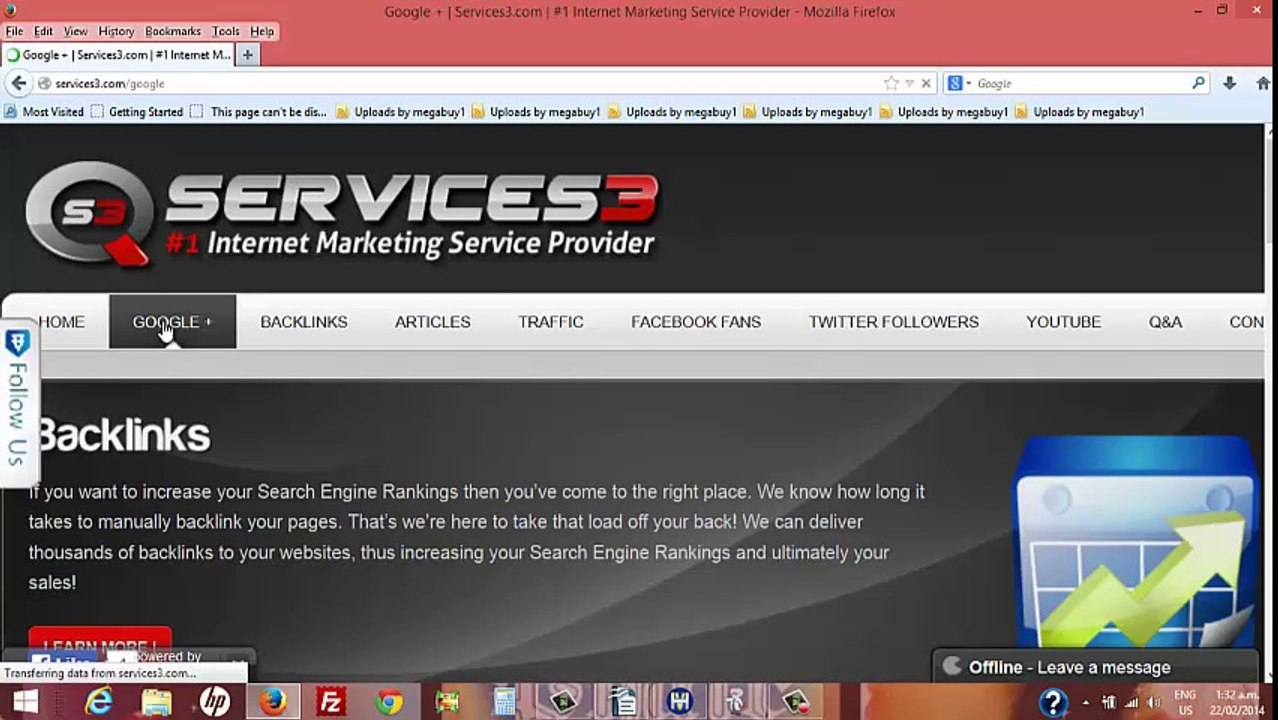Open the Calculator taskbar icon
The width and height of the screenshot is (1278, 720).
[504, 702]
